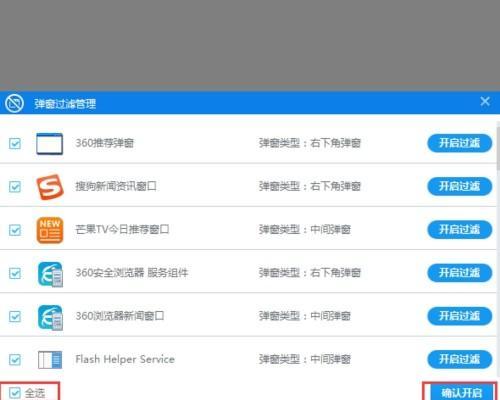Click the 360推荐弹窗 window icon
This screenshot has height=400, width=500.
49,144
